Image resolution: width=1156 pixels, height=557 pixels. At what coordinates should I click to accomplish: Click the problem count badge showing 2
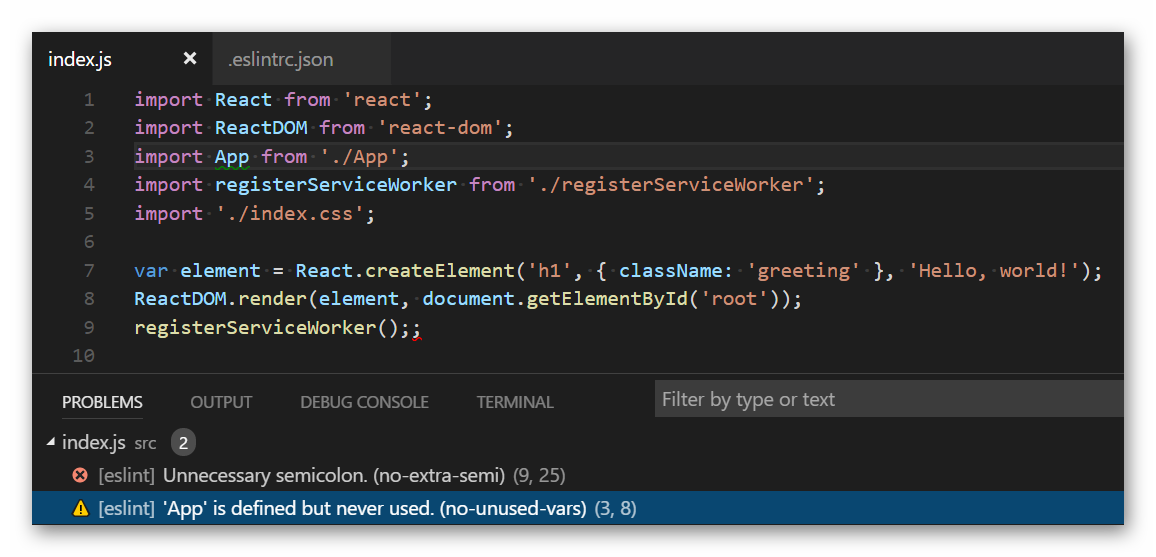coord(184,443)
